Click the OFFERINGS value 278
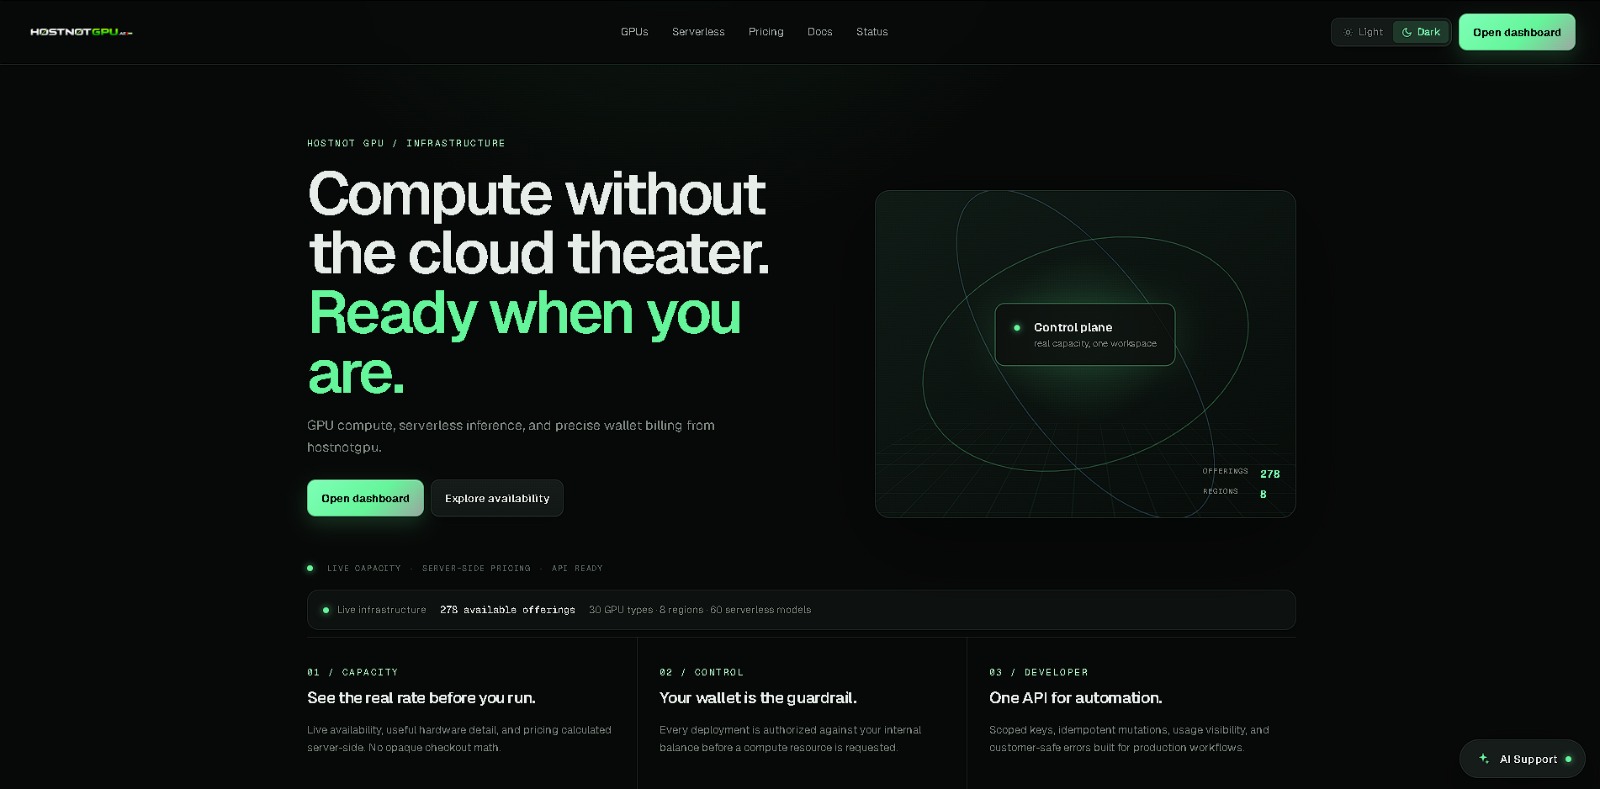Viewport: 1600px width, 789px height. coord(1270,474)
